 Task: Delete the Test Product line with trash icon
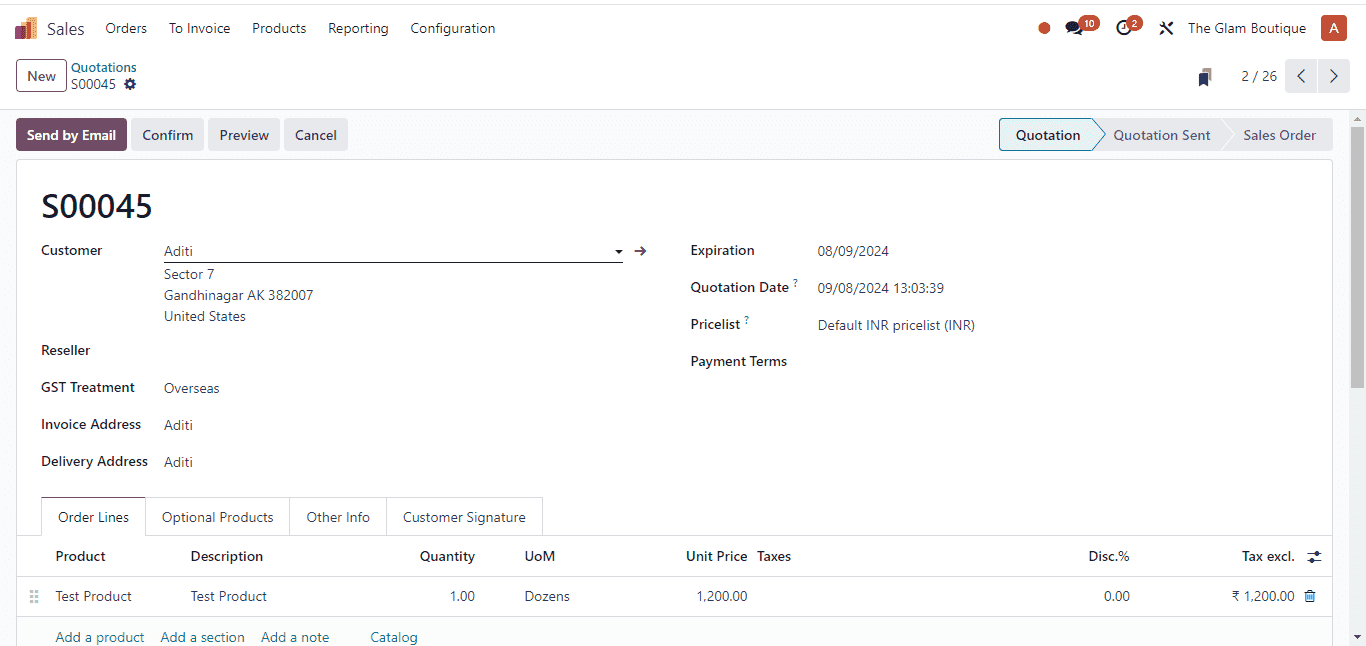coord(1310,596)
